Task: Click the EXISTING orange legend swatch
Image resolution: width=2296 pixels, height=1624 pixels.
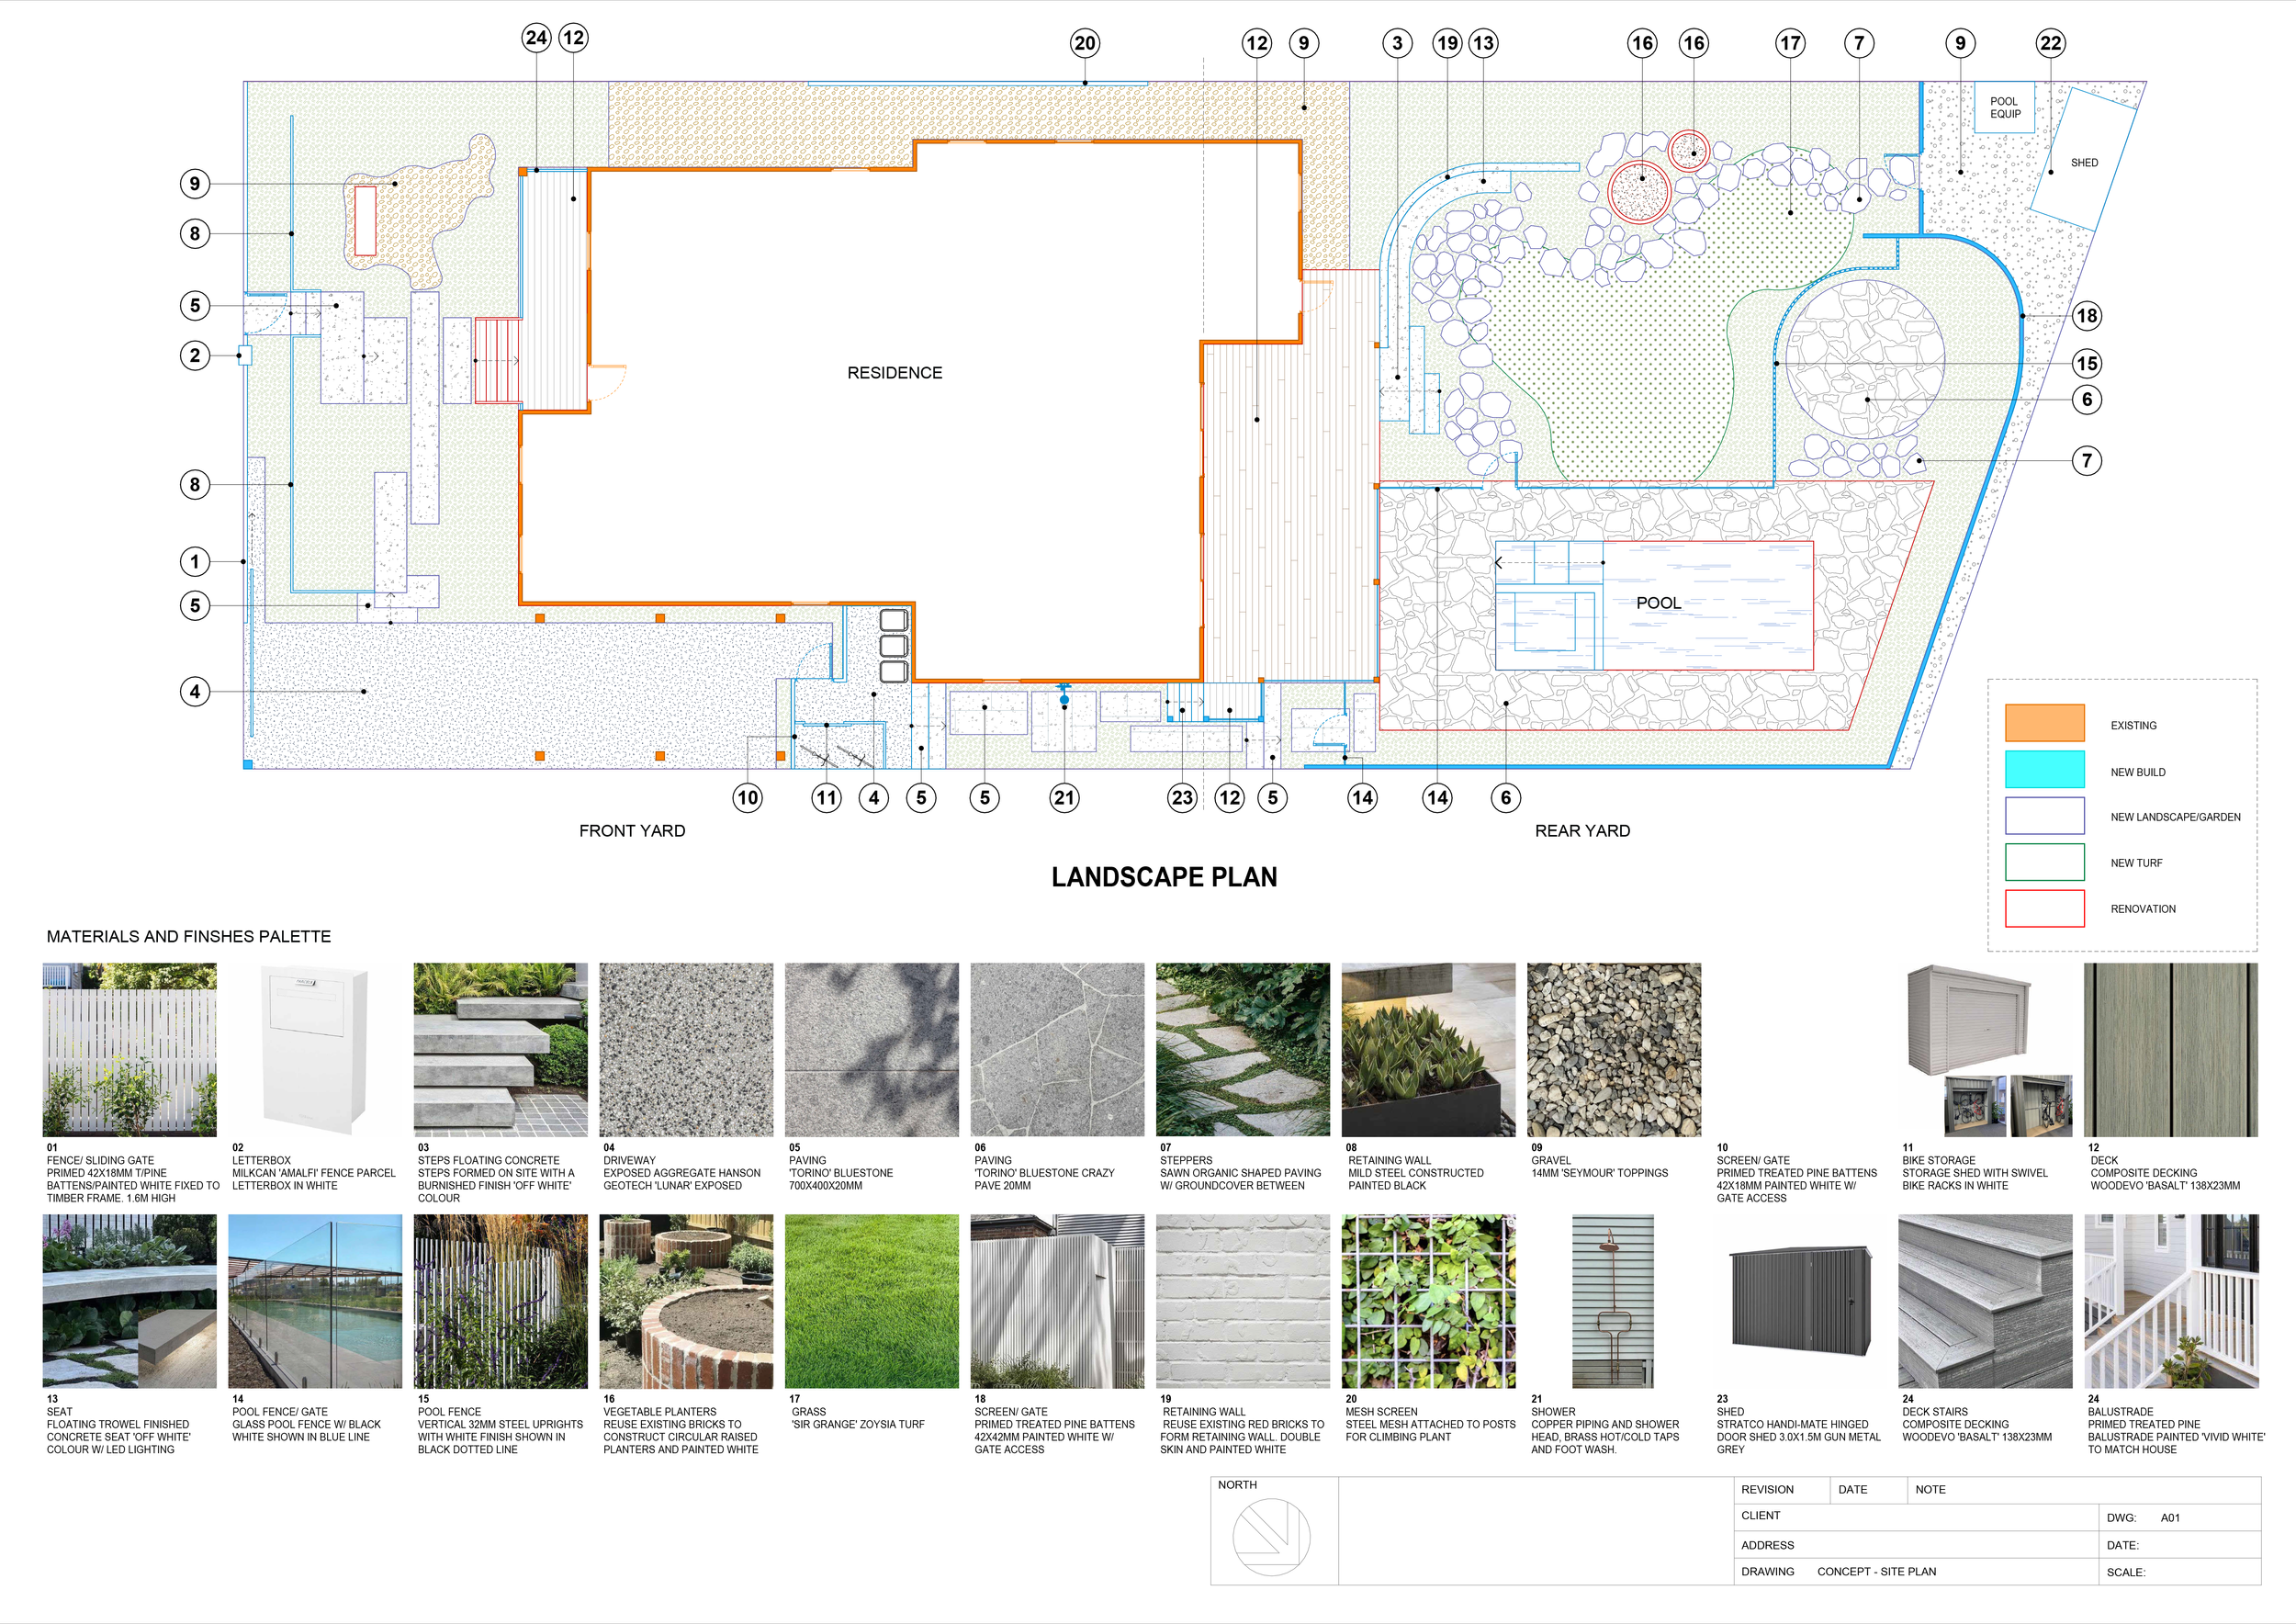Action: click(x=2043, y=725)
